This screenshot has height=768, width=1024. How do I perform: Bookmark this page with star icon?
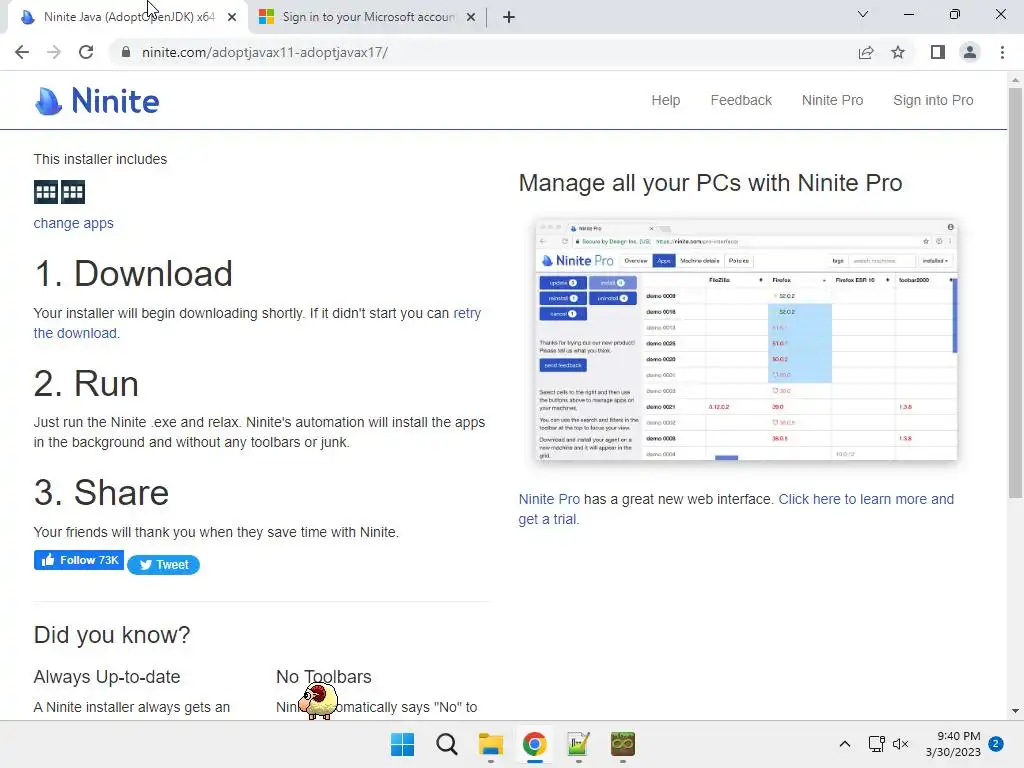[898, 52]
